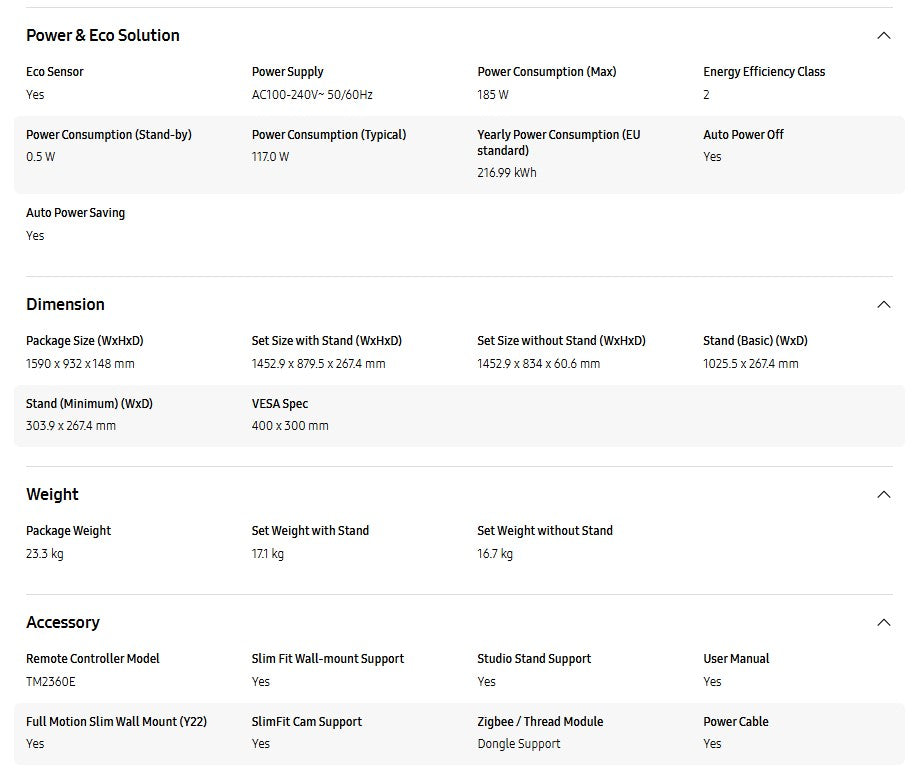
Task: Click the Package Size dimensions value
Action: [x=80, y=364]
